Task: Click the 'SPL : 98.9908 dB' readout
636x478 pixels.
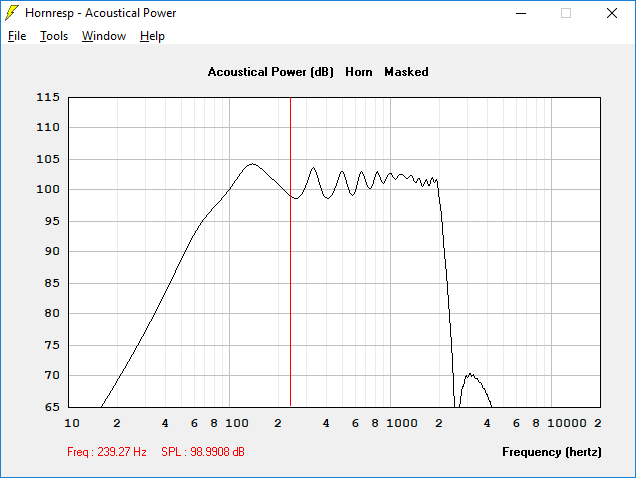Action: [x=203, y=452]
